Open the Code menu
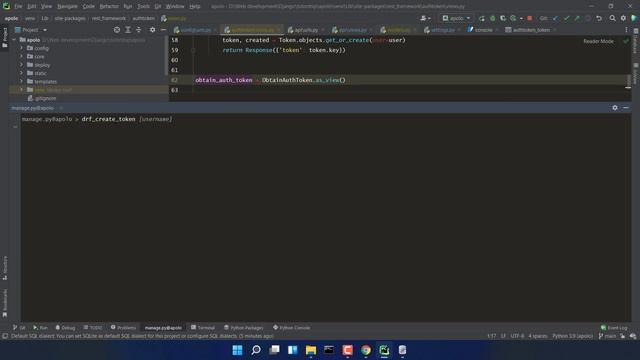This screenshot has height=360, width=640. tap(89, 7)
